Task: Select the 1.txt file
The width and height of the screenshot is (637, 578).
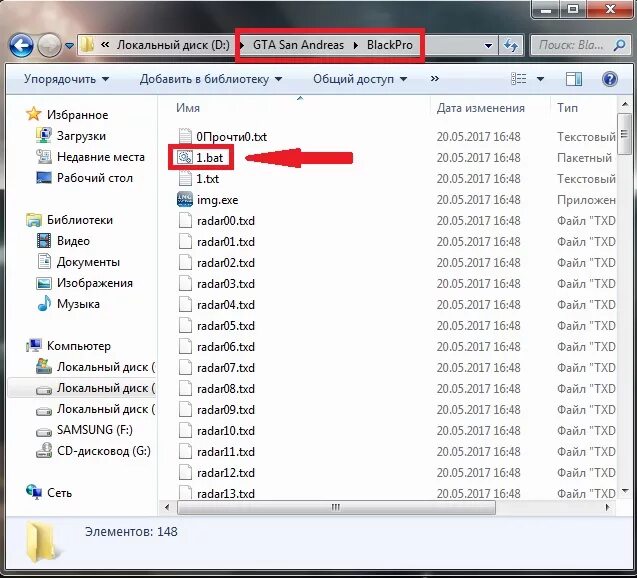Action: [x=208, y=179]
